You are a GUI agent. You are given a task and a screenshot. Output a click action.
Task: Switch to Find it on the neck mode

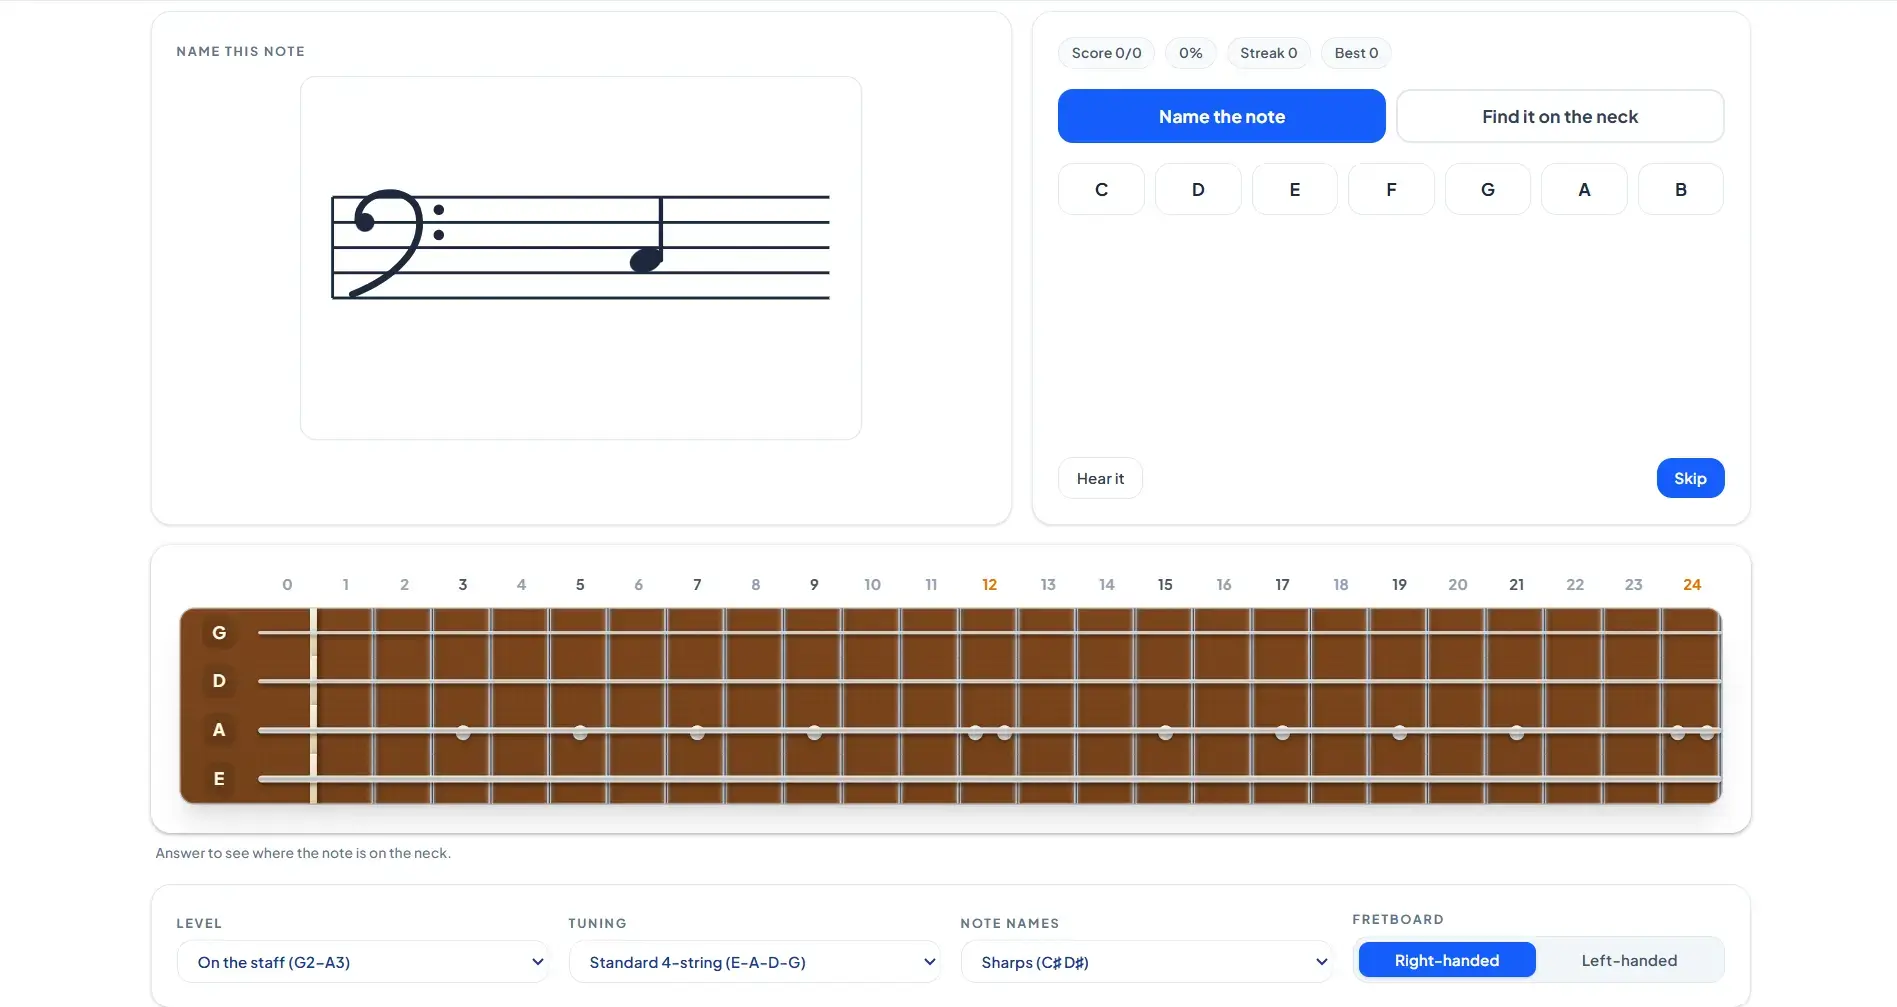1559,116
